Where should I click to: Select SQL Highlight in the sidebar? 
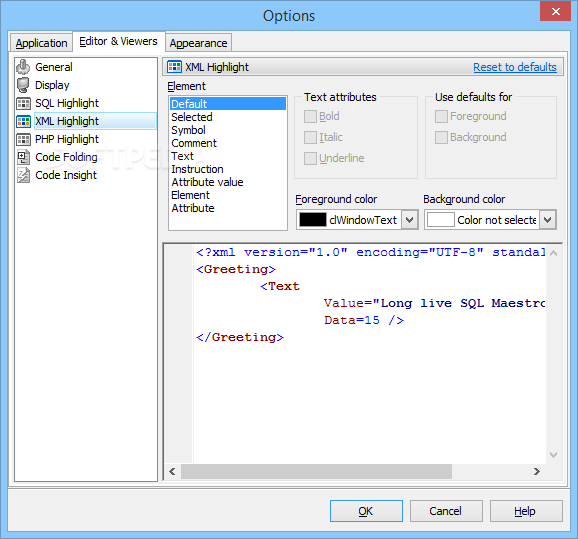[67, 103]
